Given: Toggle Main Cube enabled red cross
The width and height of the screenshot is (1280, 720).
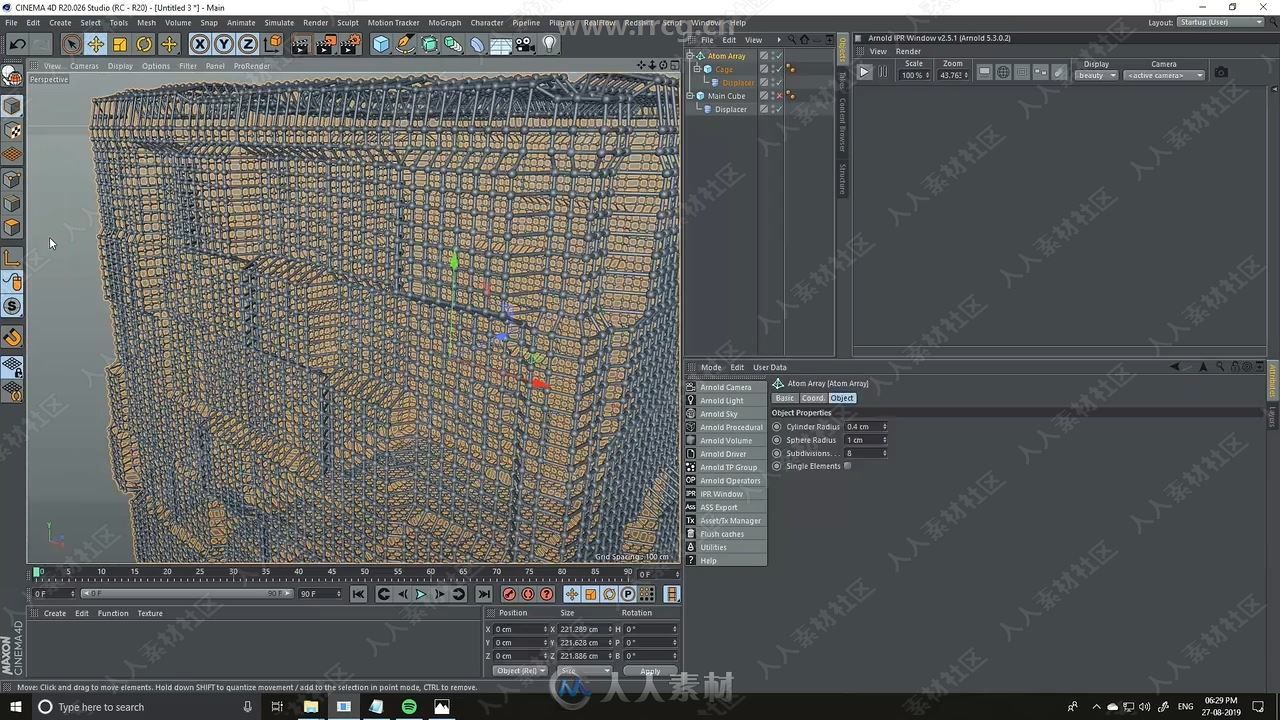Looking at the screenshot, I should (779, 96).
